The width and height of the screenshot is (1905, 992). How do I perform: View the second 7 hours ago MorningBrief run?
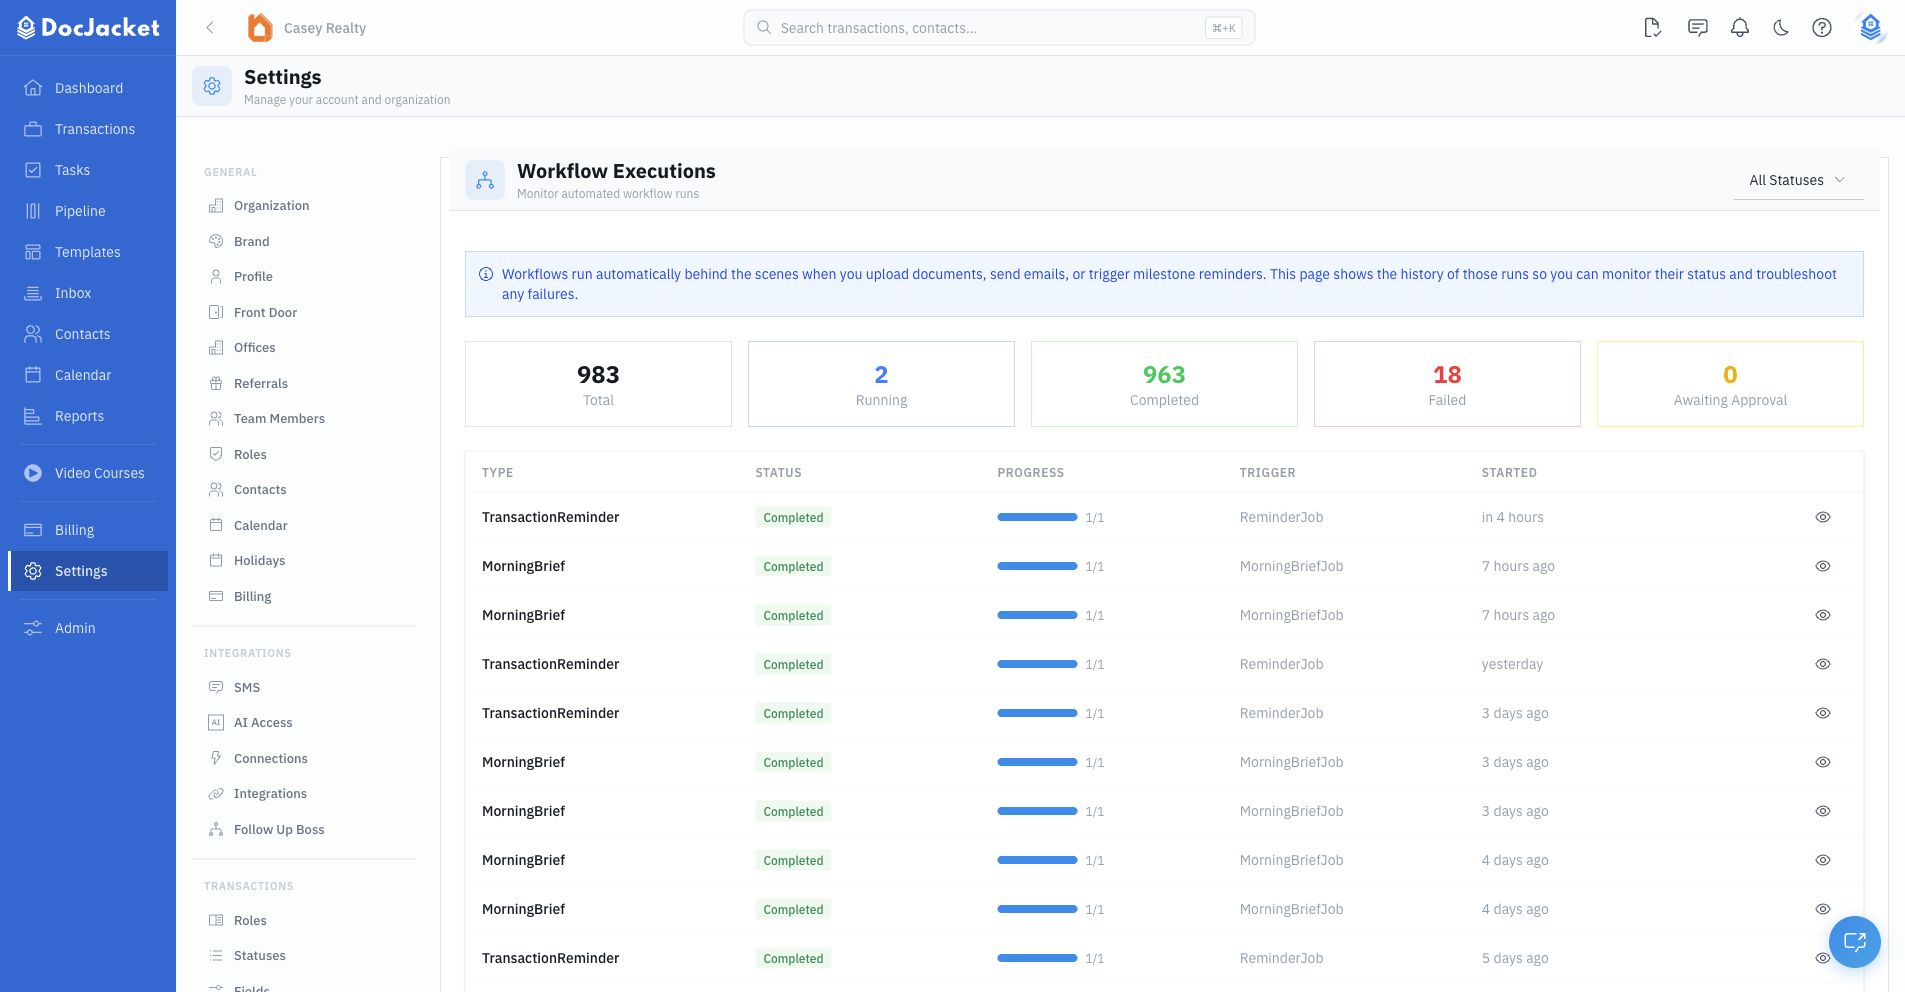pyautogui.click(x=1823, y=615)
